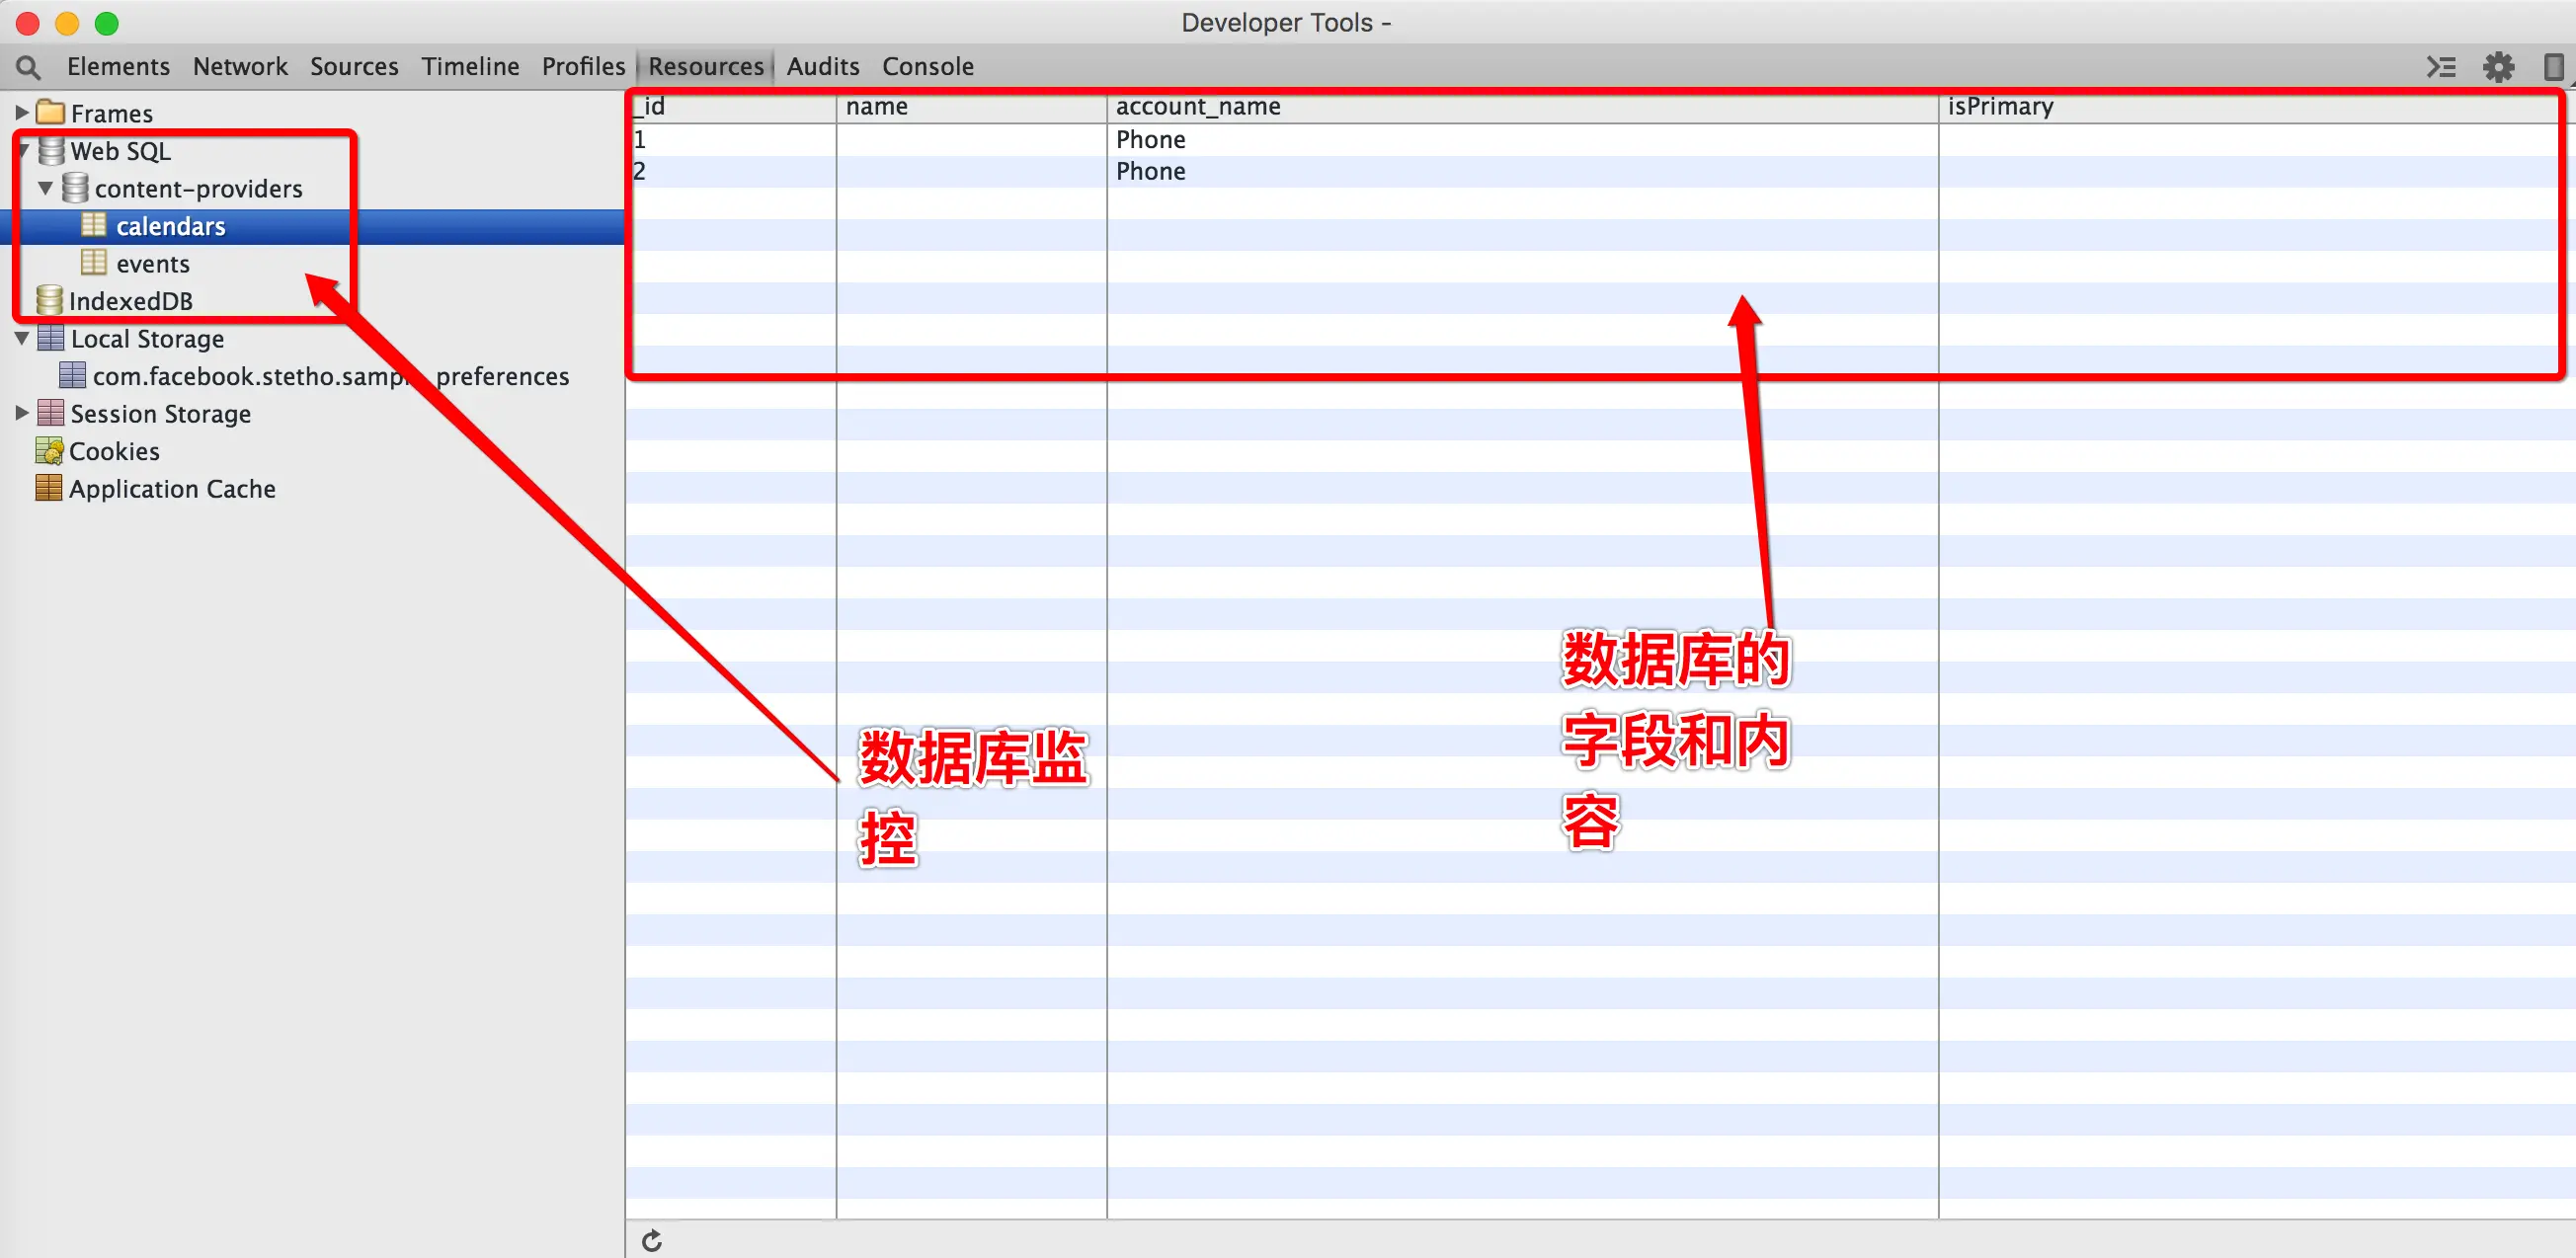
Task: Click the search magnifier icon
Action: (x=28, y=67)
